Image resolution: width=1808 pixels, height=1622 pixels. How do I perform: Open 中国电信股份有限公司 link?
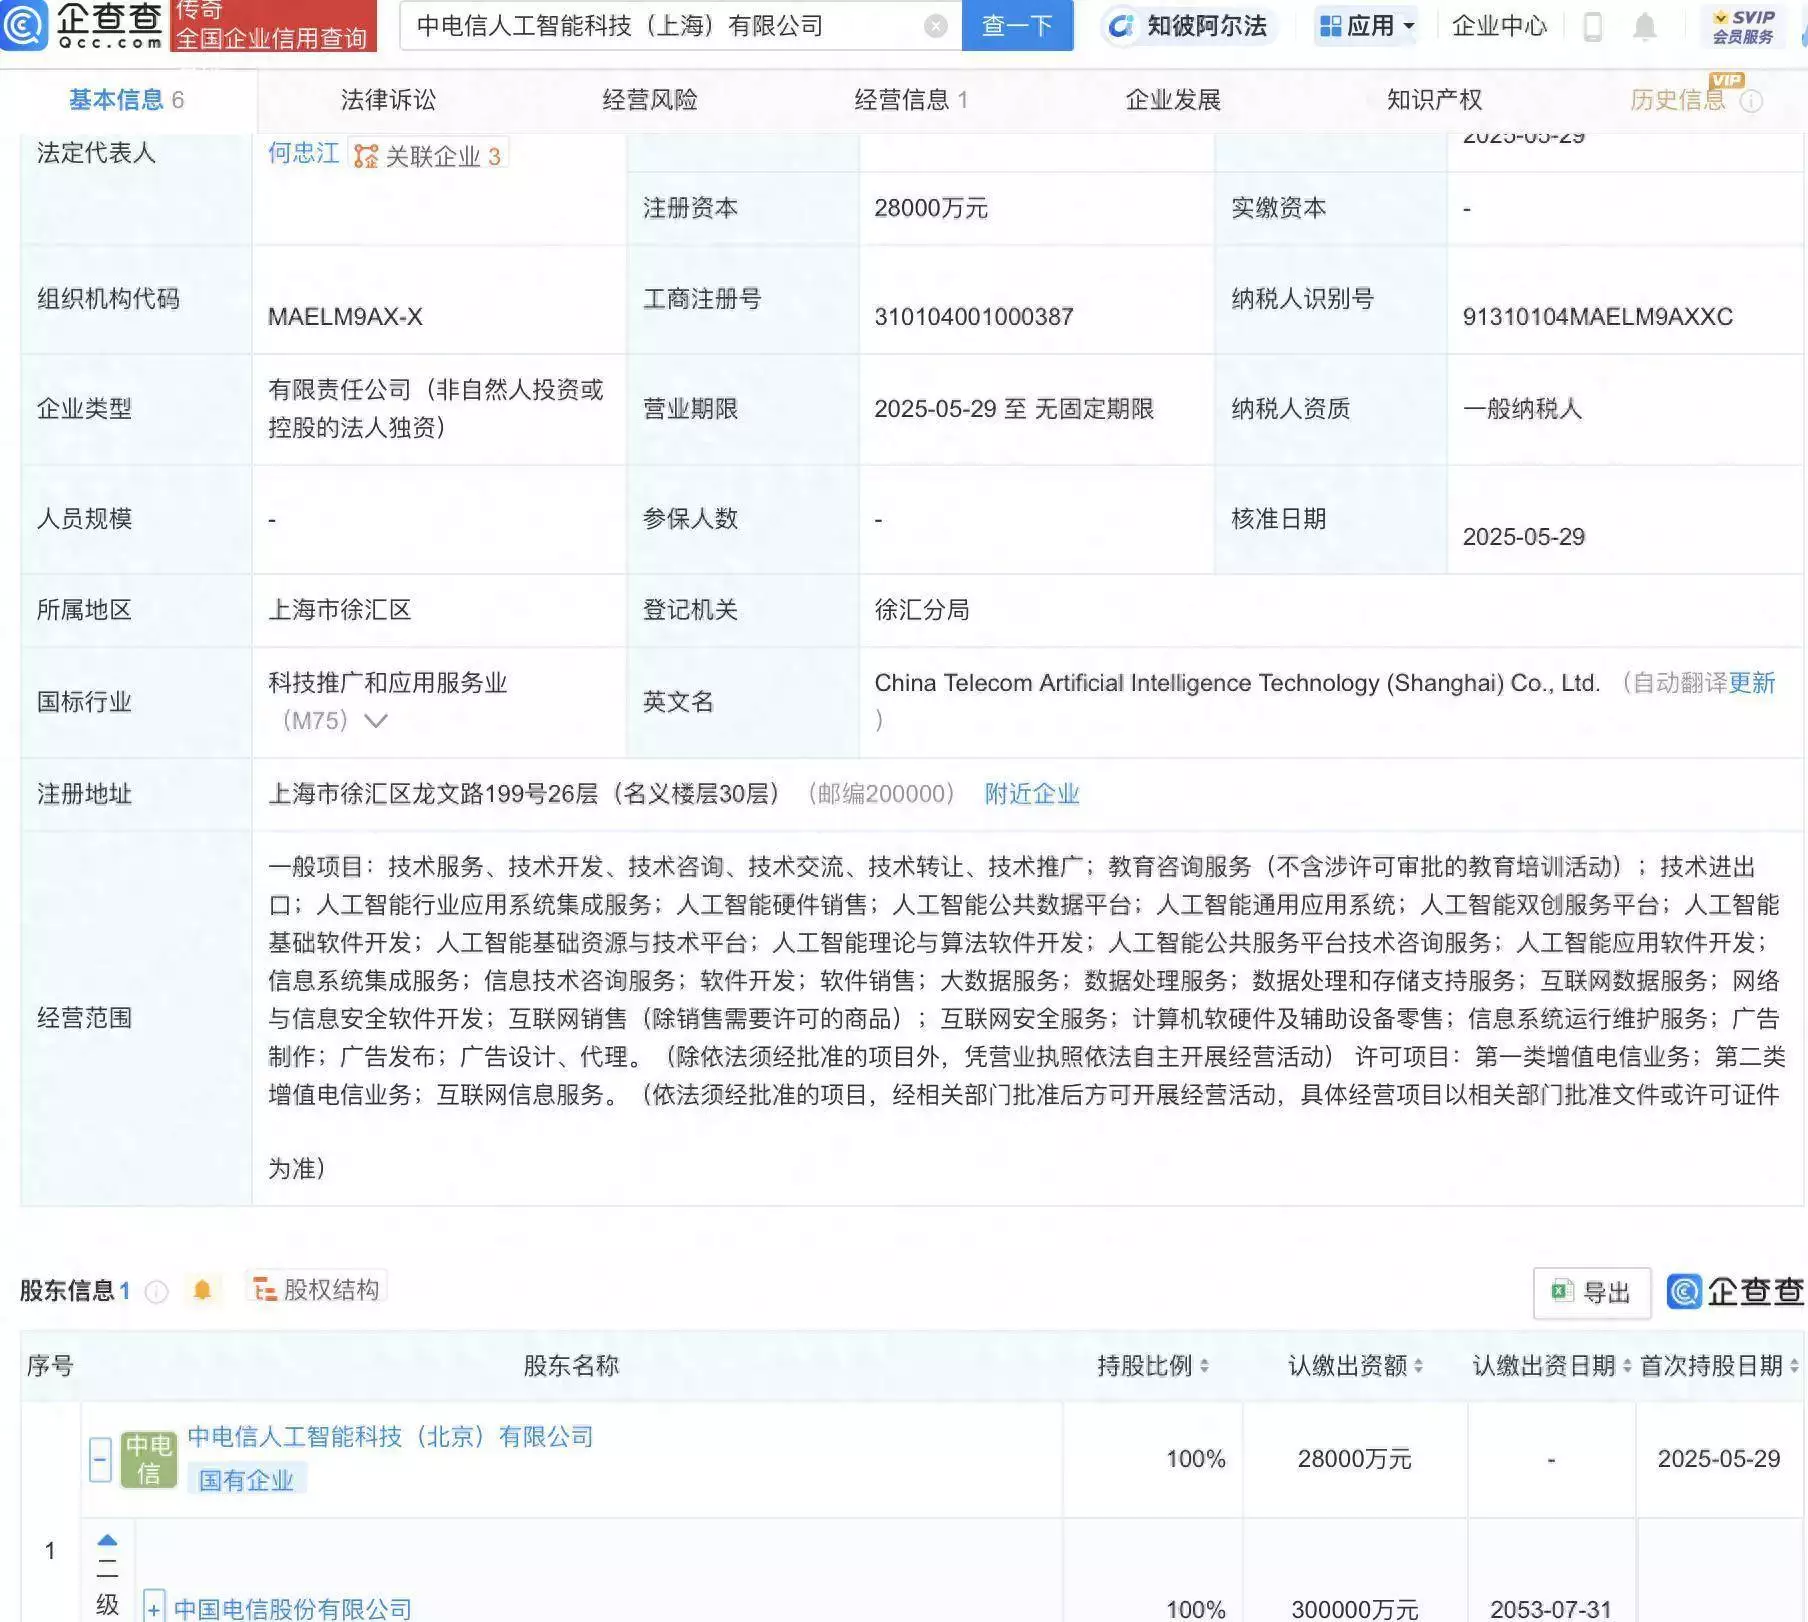(293, 1609)
